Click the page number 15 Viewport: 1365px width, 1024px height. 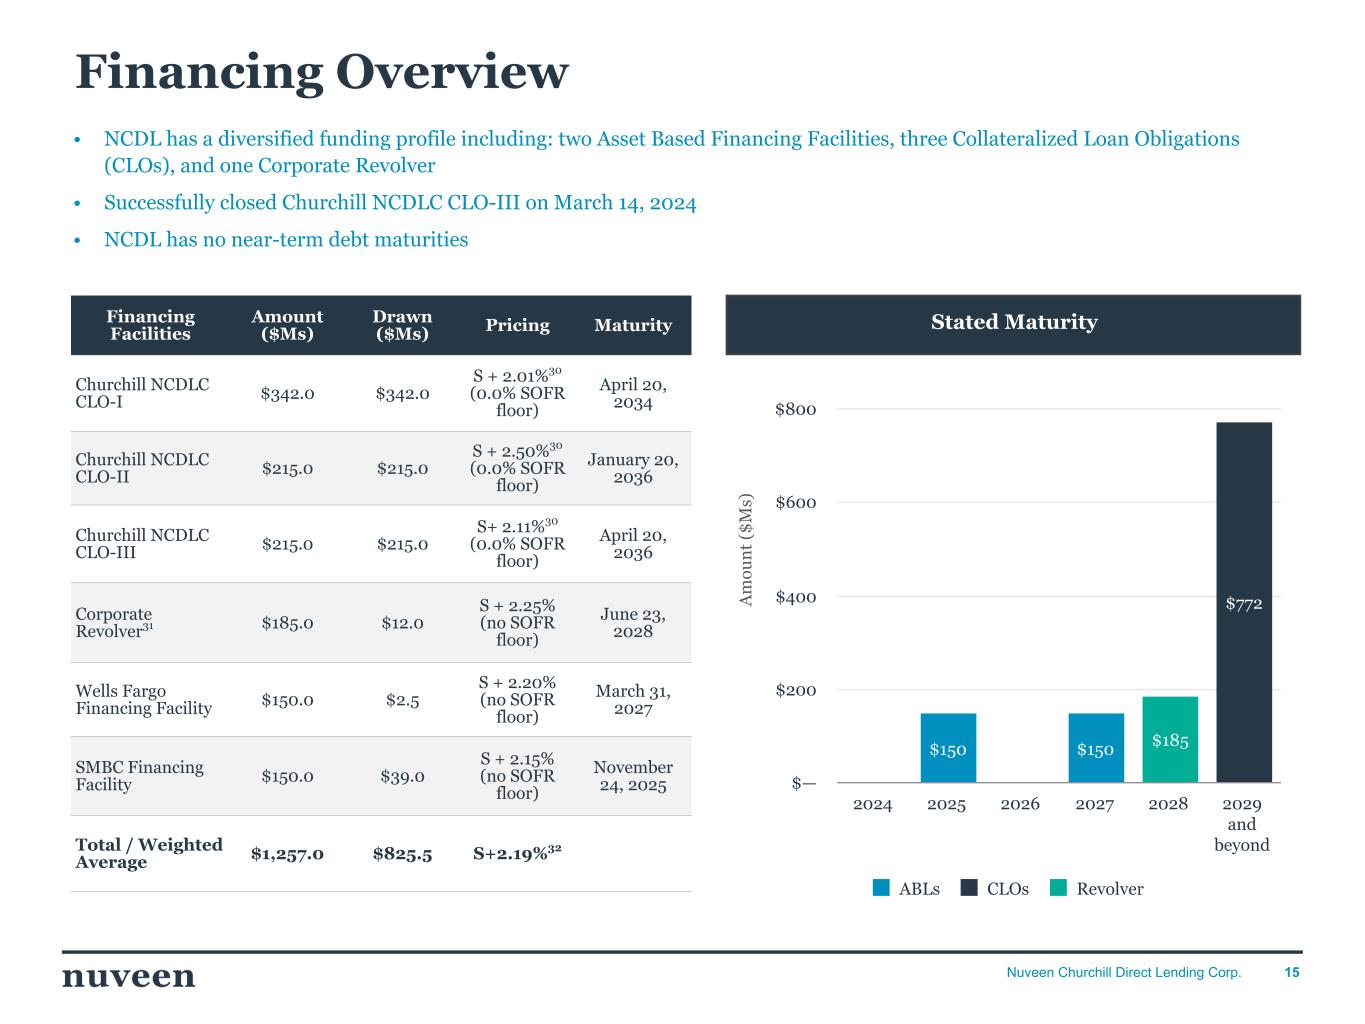(1292, 973)
